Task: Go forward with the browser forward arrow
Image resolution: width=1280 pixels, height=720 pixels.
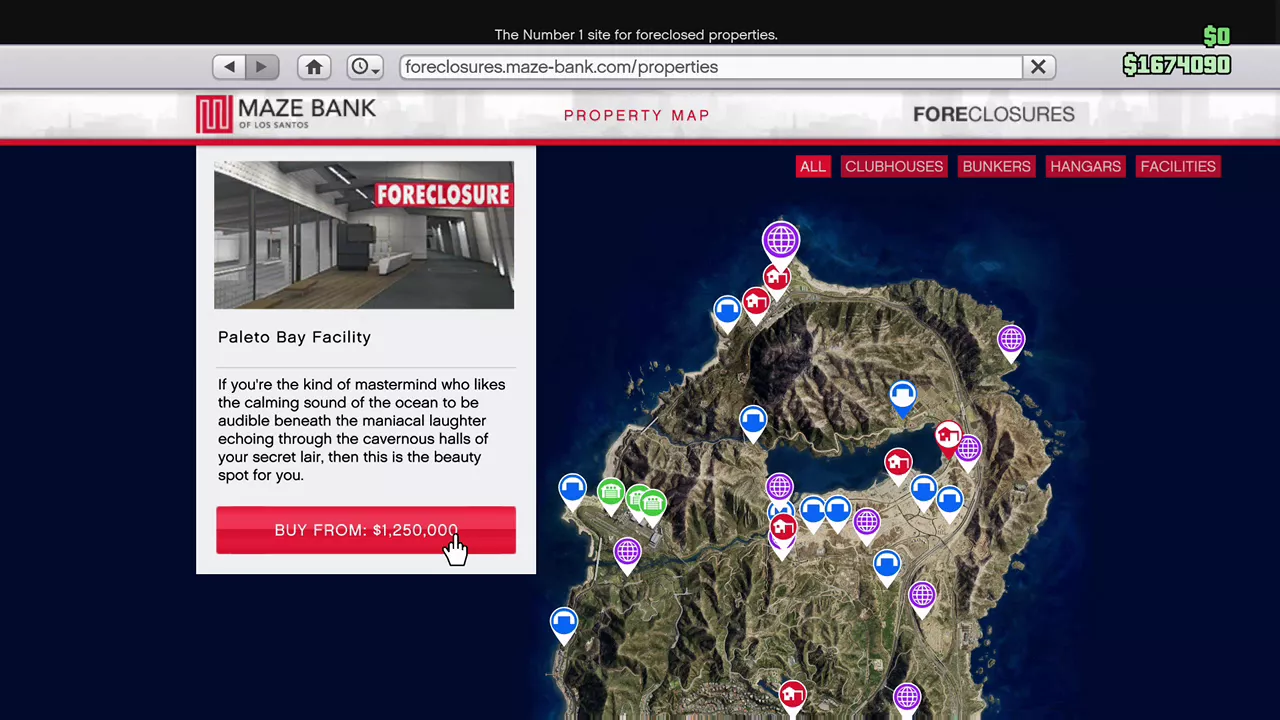Action: tap(262, 67)
